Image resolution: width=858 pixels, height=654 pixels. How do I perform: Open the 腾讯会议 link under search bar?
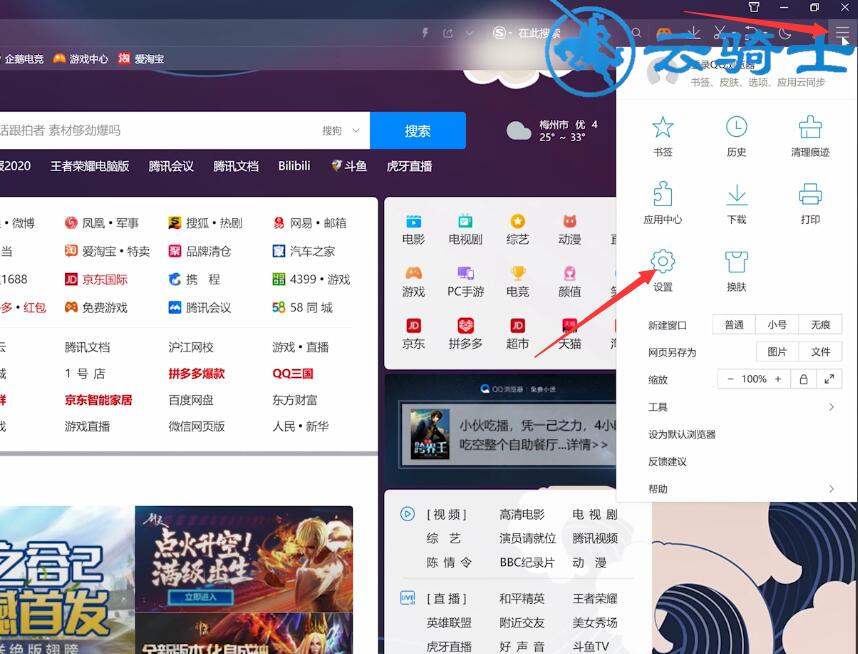click(x=171, y=166)
